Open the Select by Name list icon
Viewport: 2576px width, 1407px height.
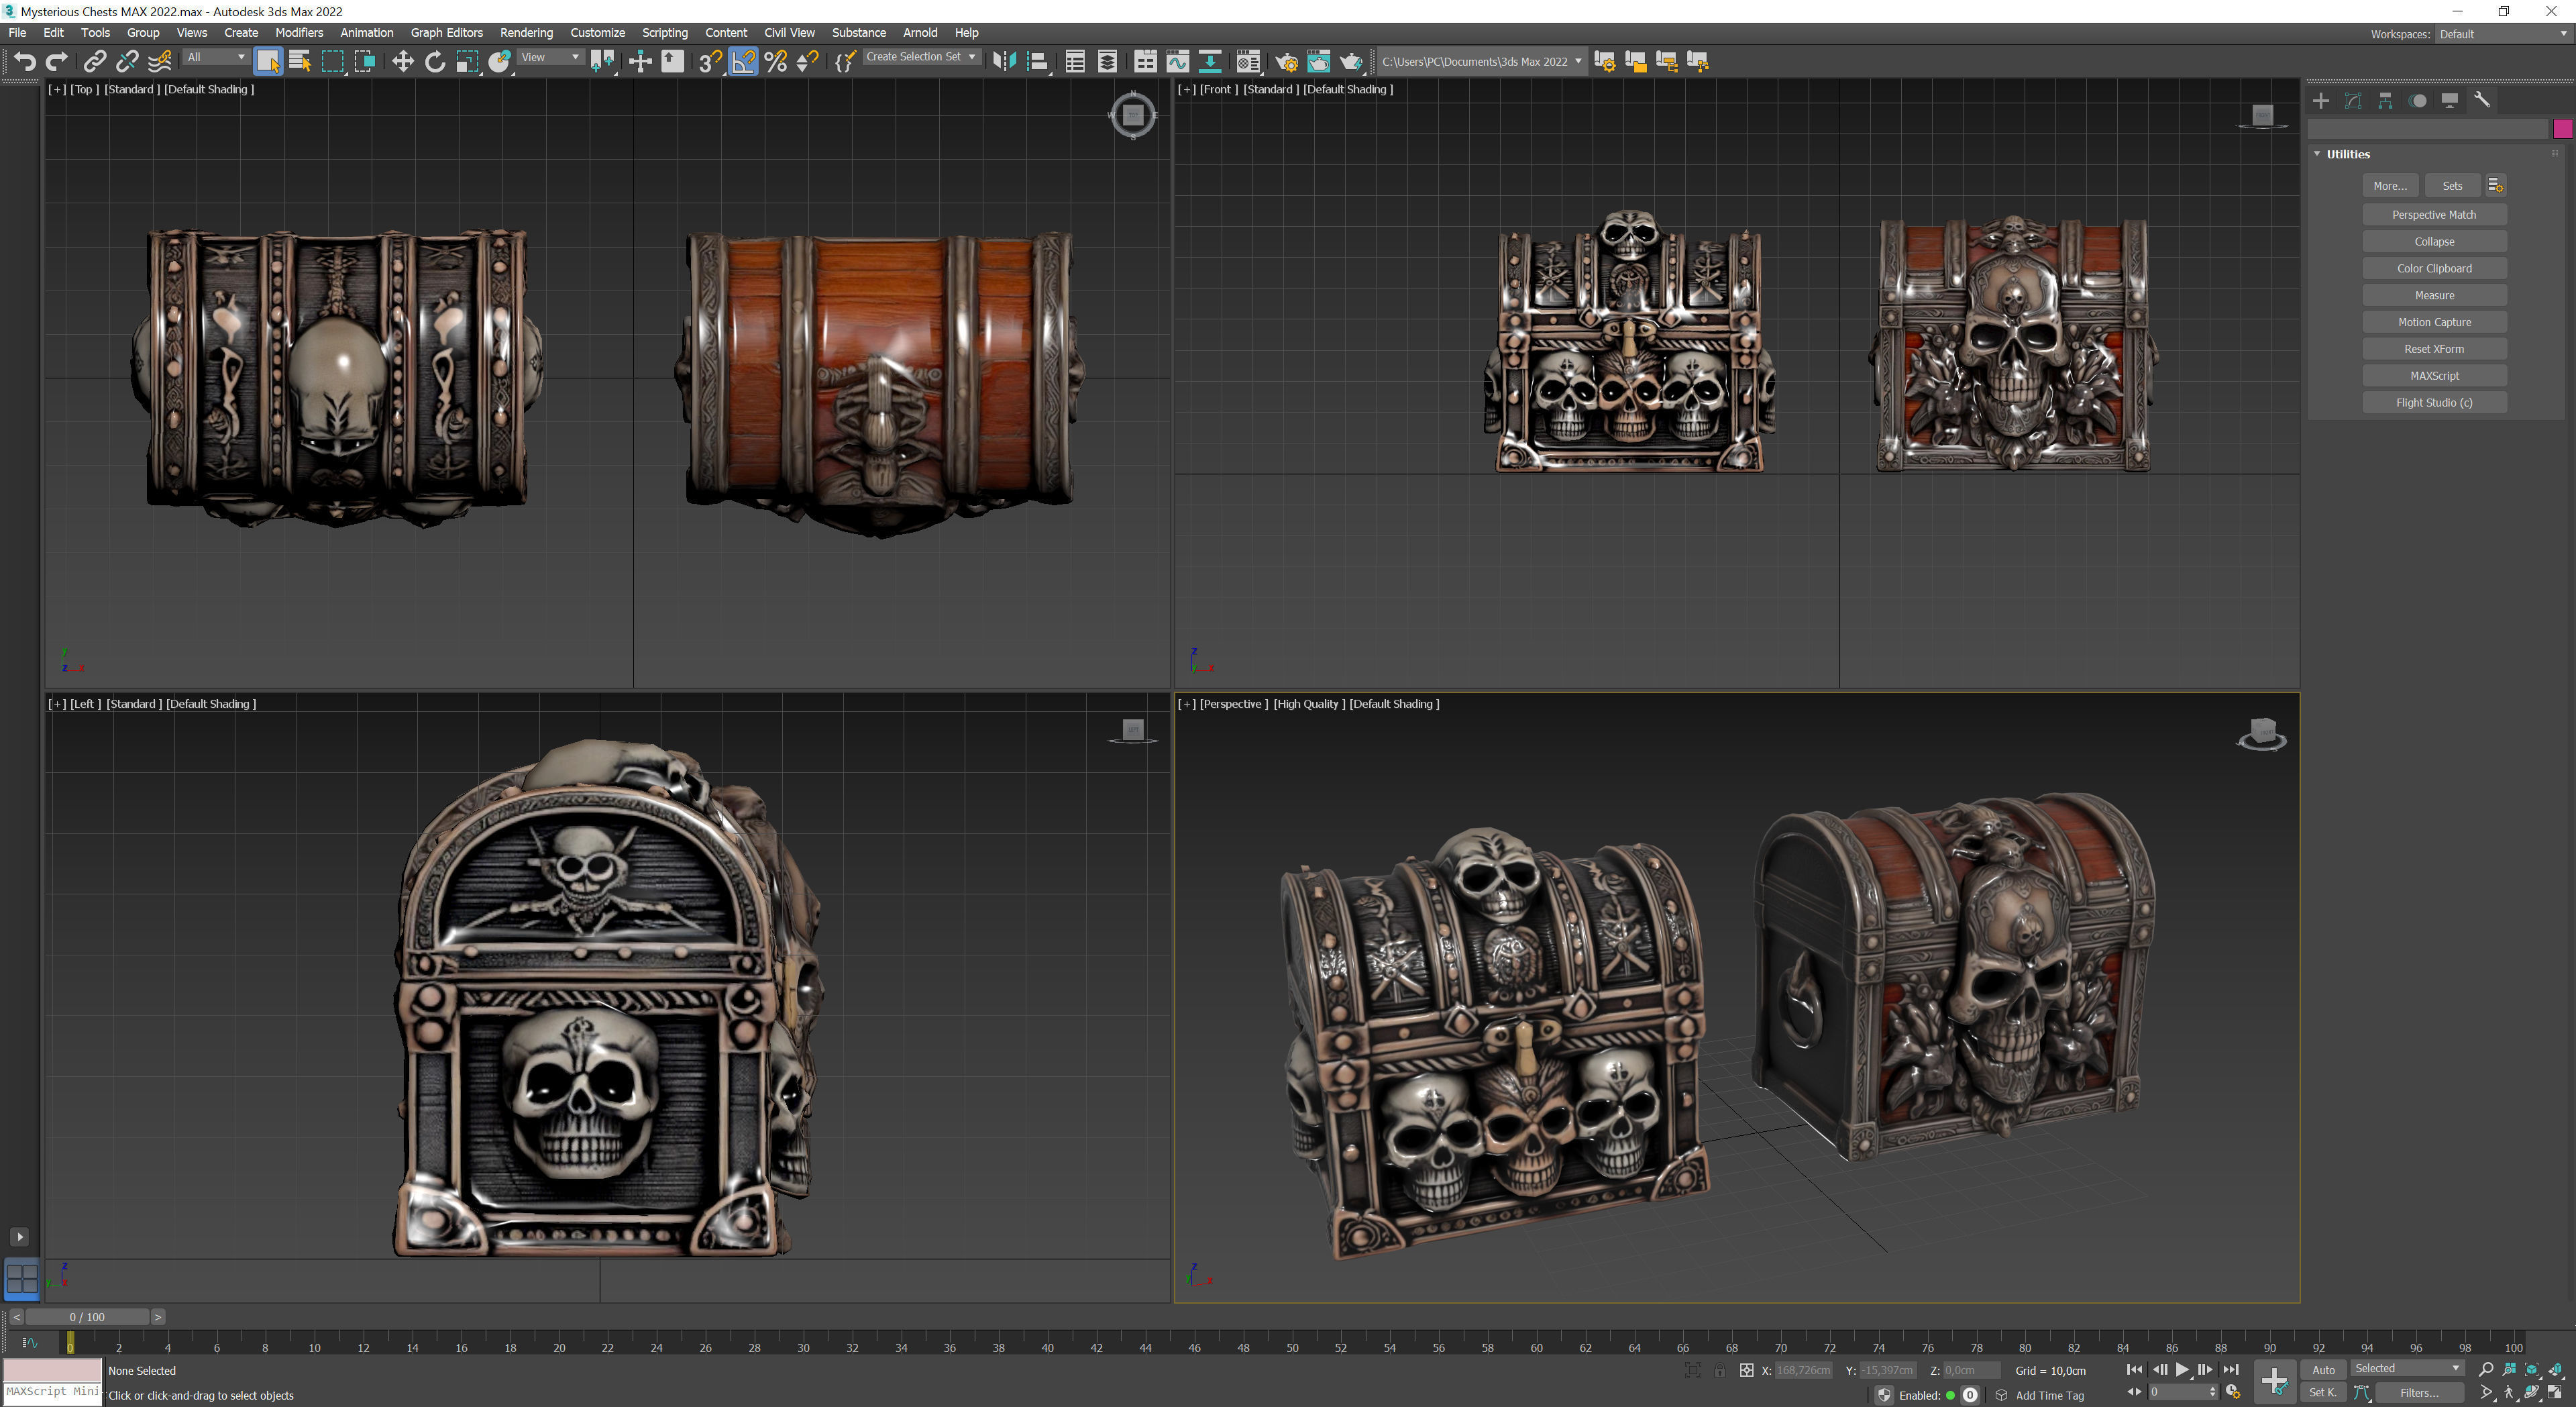(300, 61)
